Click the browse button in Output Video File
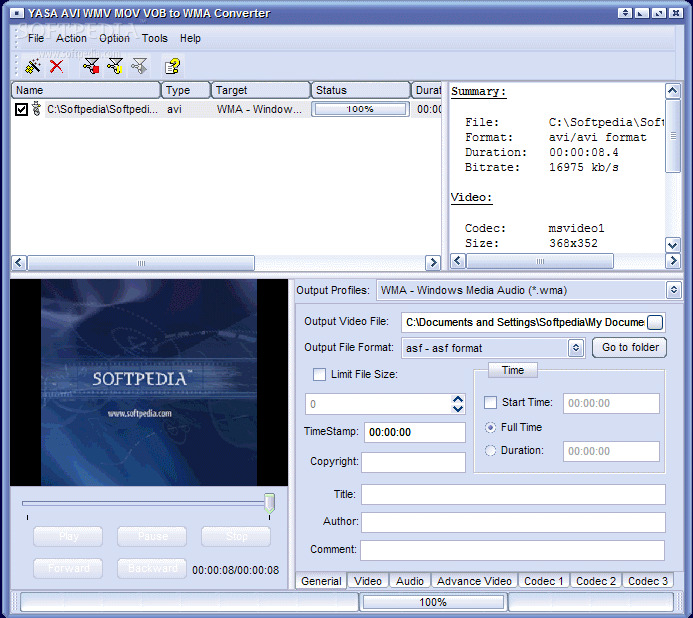Screen dimensions: 693x618 tap(655, 322)
